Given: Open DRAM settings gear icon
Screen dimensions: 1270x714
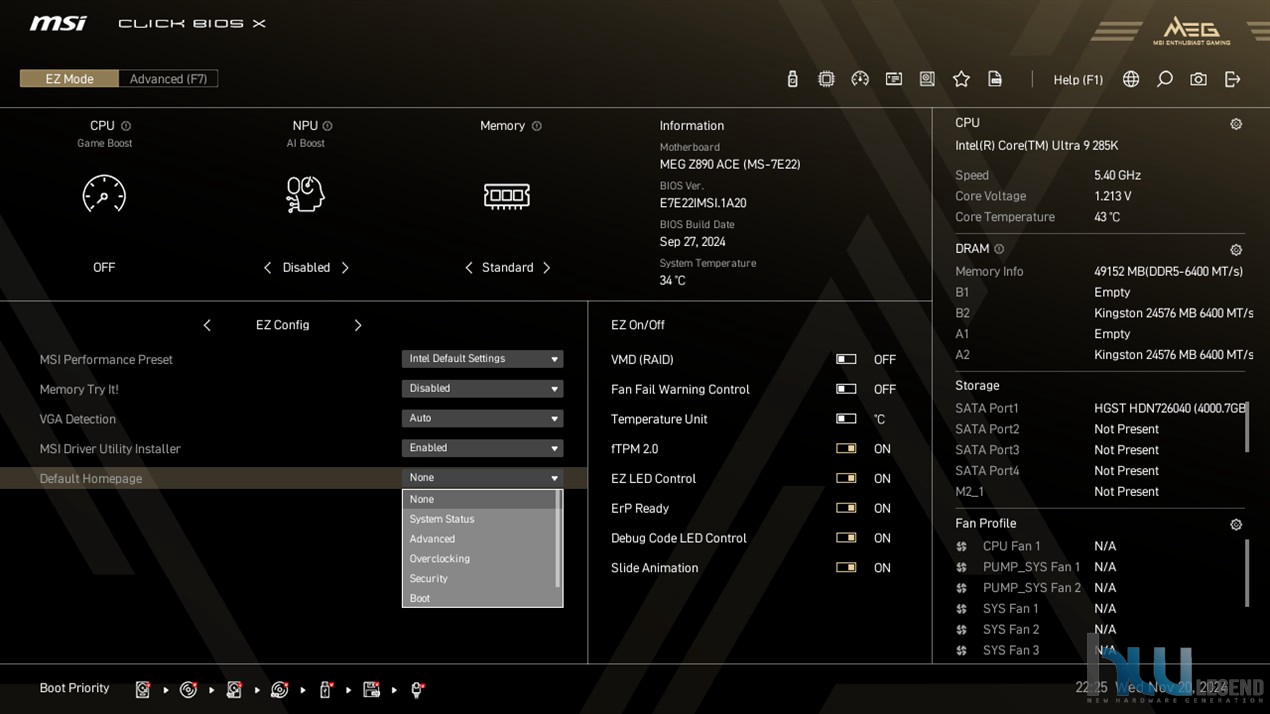Looking at the screenshot, I should point(1236,250).
